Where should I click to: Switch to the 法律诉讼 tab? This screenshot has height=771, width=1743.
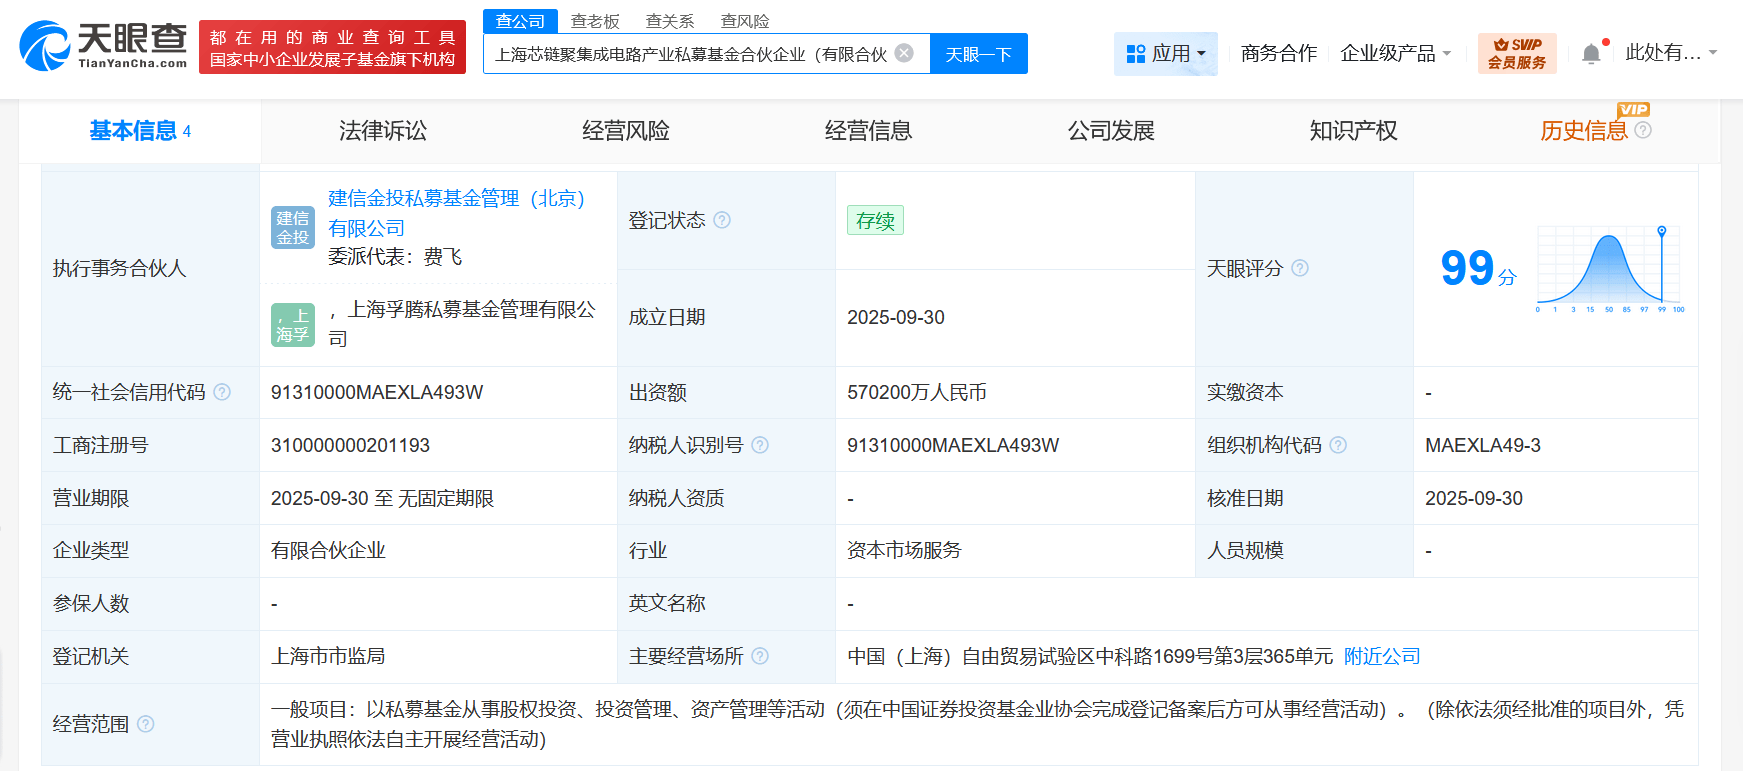tap(383, 131)
